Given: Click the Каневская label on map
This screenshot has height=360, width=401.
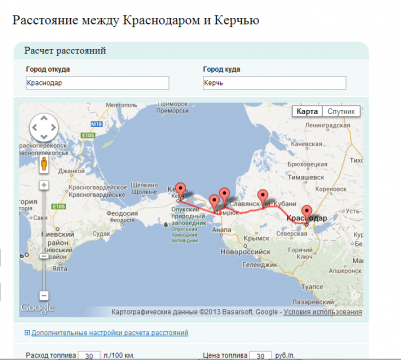Looking at the screenshot, I should point(306,144).
